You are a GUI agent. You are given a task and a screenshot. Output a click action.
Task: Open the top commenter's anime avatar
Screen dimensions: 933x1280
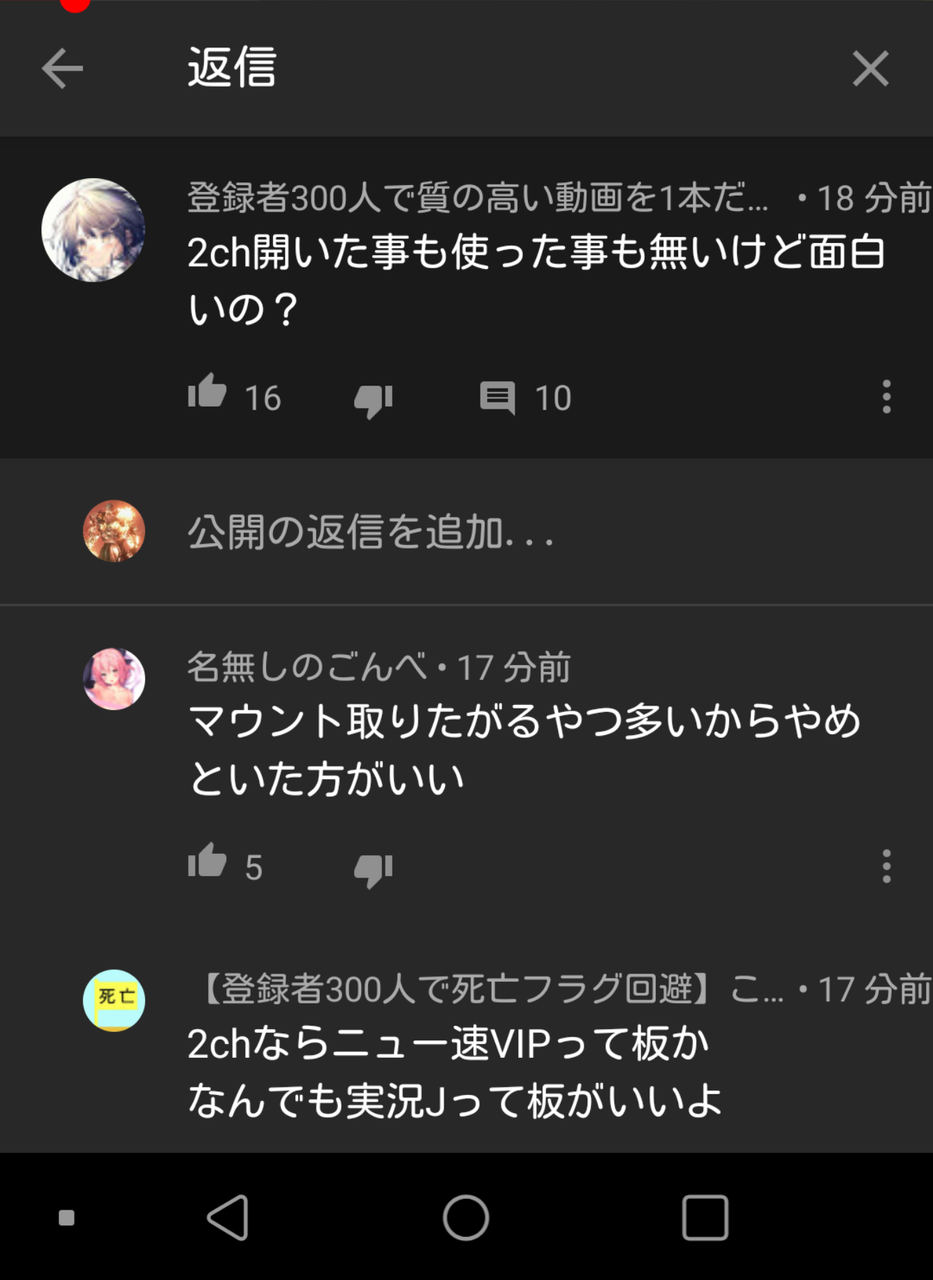pos(93,230)
